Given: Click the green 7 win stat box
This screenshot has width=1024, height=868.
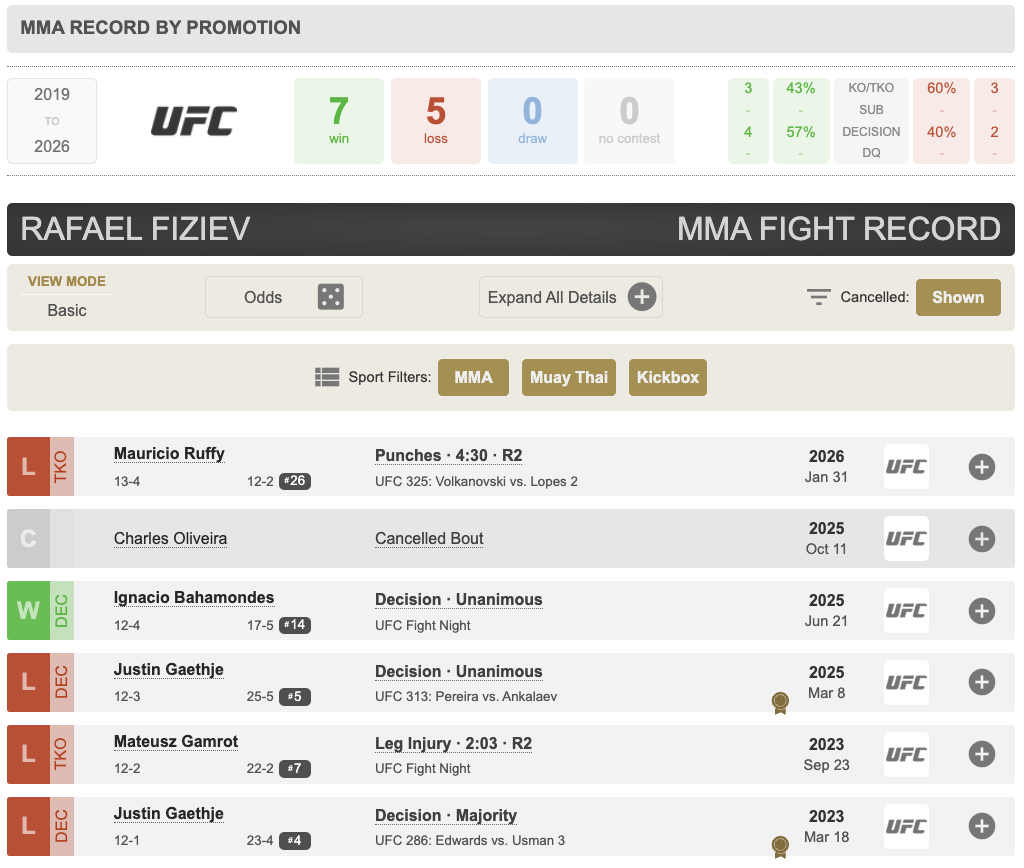Looking at the screenshot, I should 339,121.
